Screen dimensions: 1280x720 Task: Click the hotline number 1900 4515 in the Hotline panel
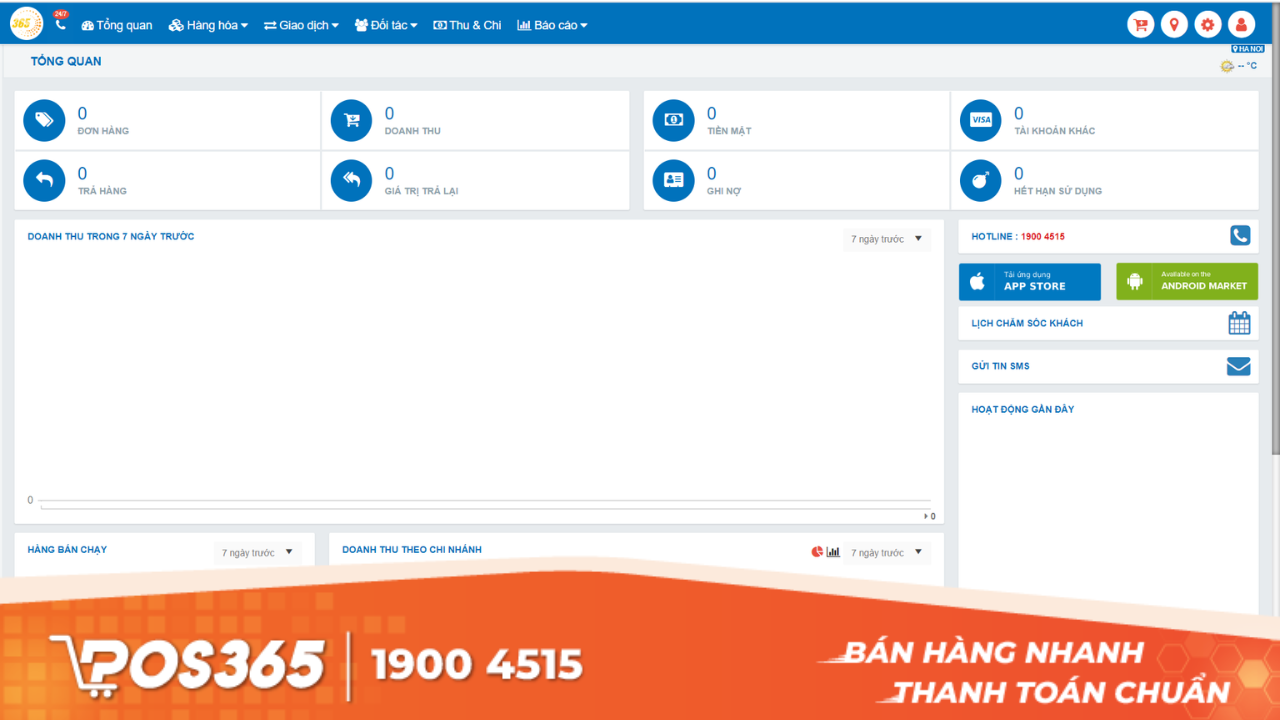click(1043, 237)
